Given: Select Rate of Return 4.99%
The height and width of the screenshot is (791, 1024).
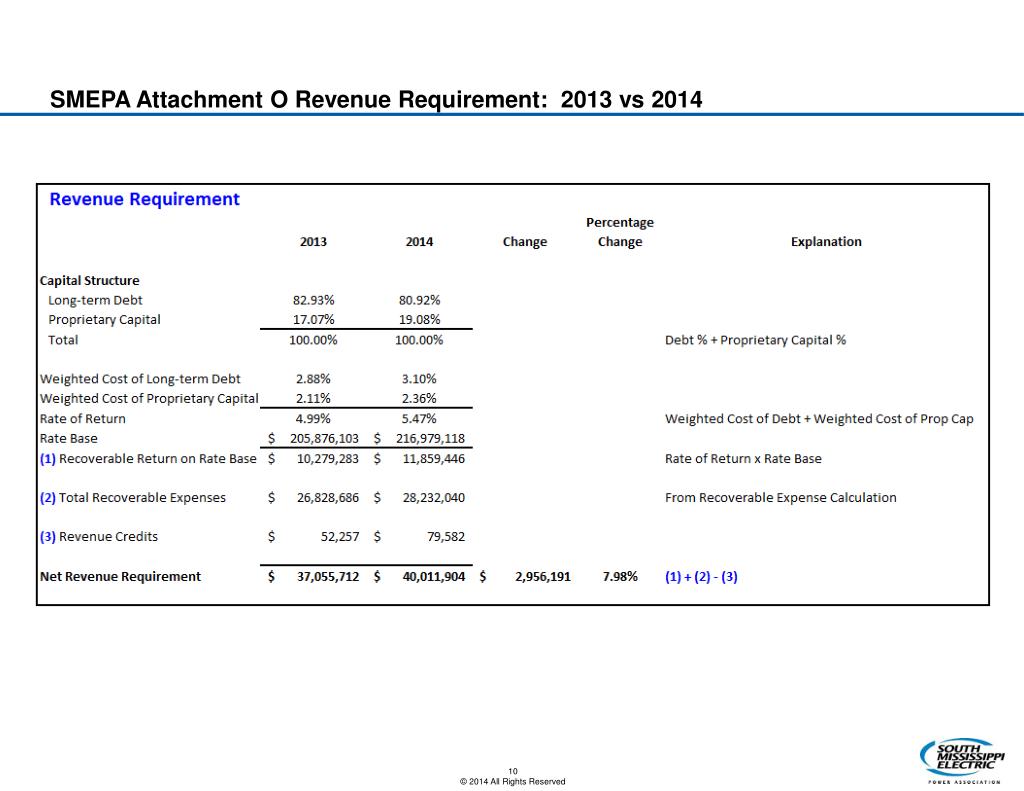Looking at the screenshot, I should point(313,419).
